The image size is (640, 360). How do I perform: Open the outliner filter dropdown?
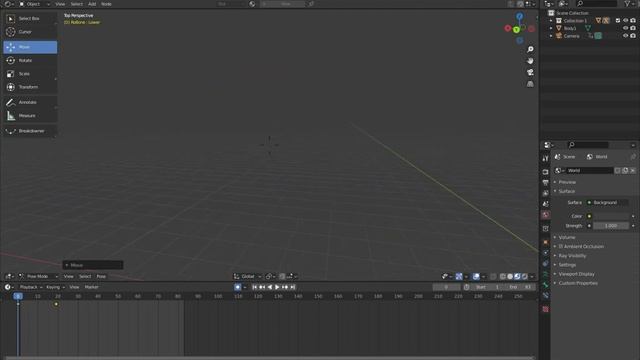[629, 4]
